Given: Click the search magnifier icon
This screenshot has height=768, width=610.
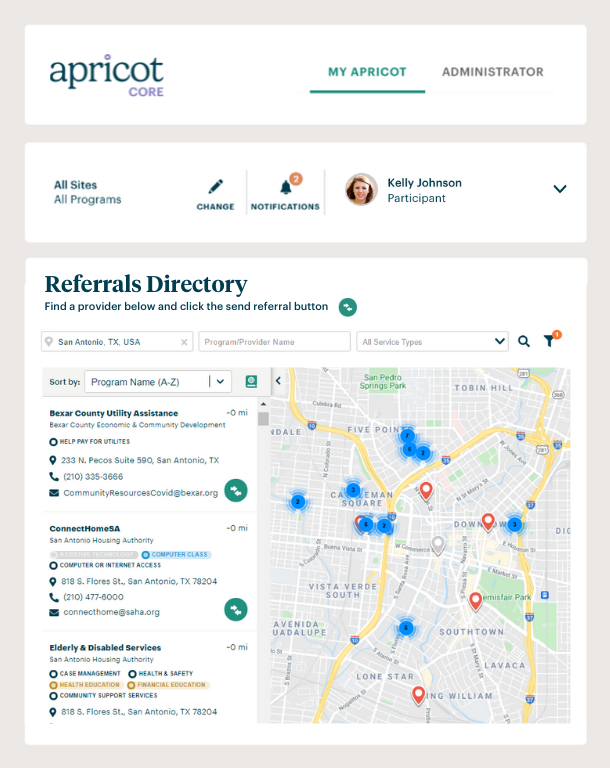Looking at the screenshot, I should pos(524,342).
